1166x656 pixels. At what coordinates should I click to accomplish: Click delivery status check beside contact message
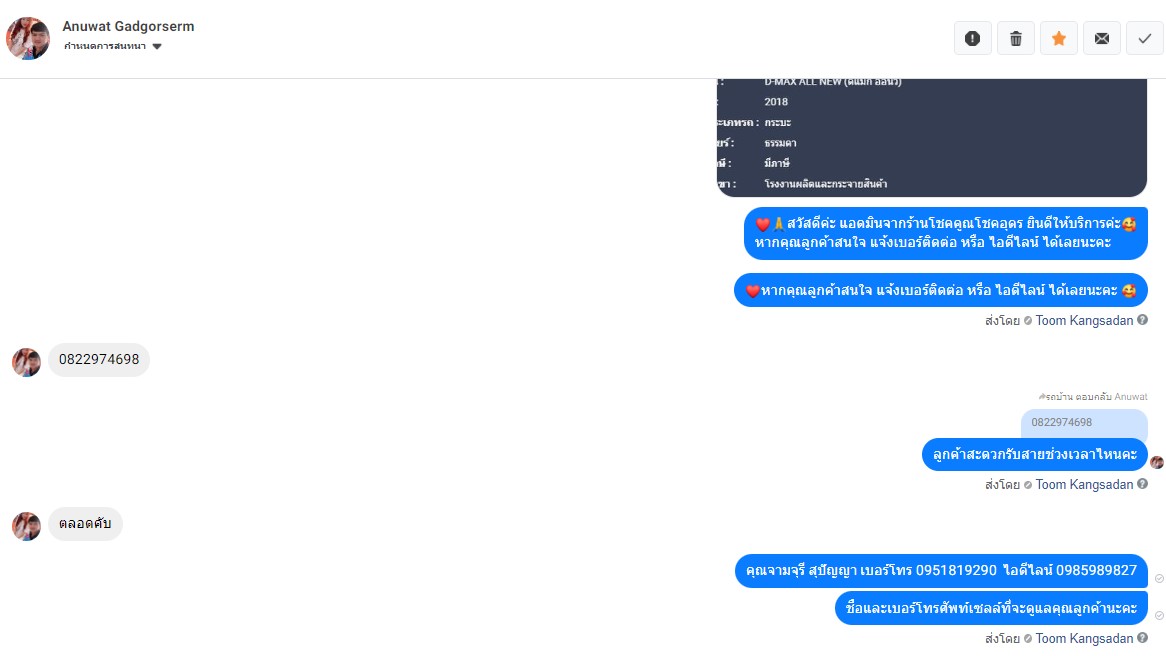(1159, 579)
